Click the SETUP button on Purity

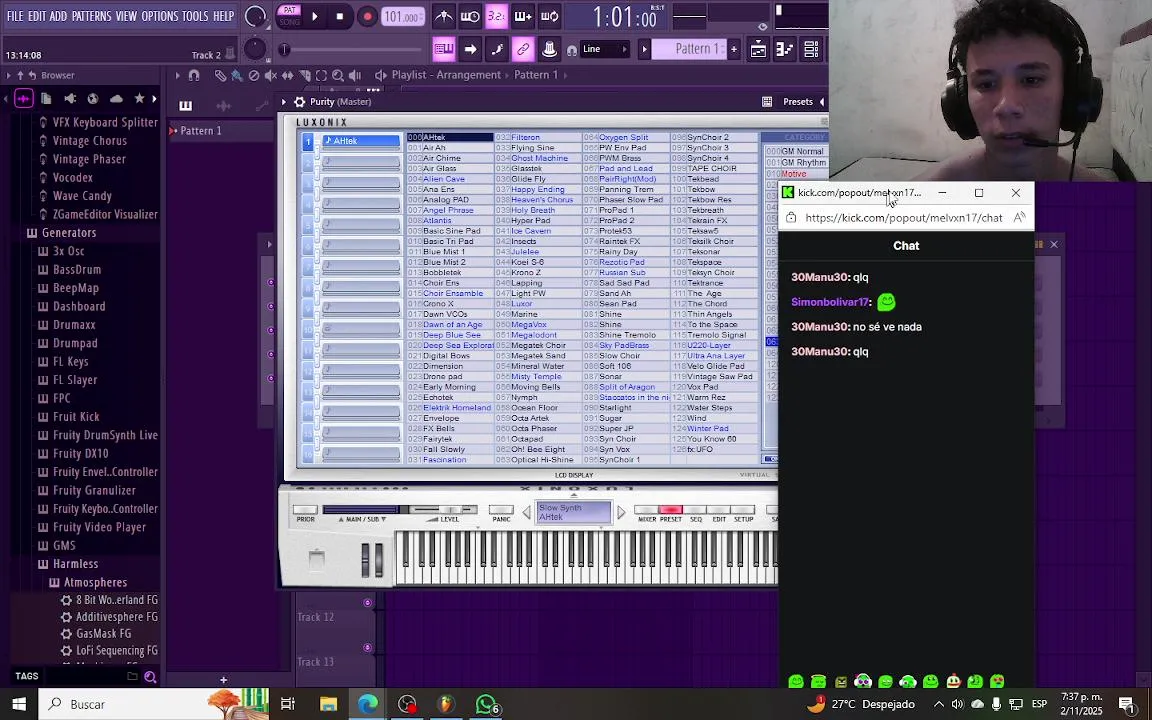(743, 510)
